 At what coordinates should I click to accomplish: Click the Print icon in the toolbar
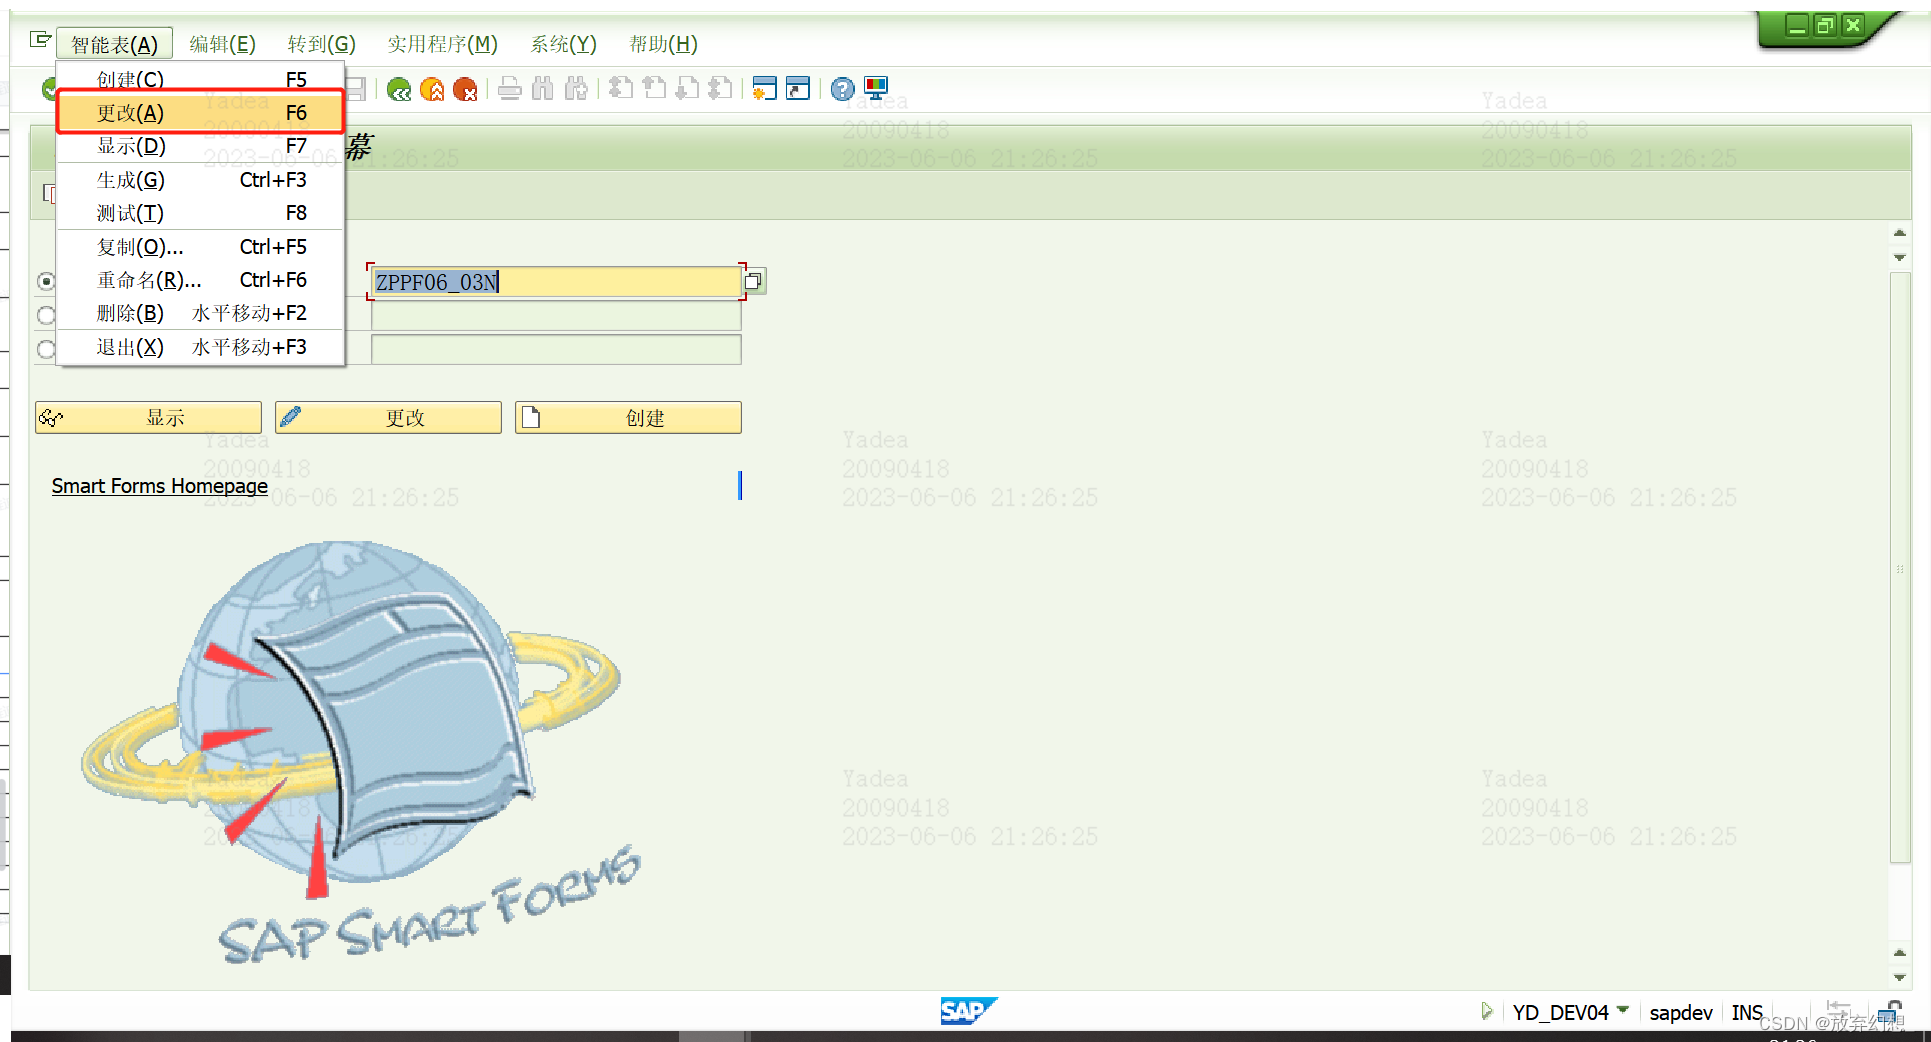[x=510, y=90]
